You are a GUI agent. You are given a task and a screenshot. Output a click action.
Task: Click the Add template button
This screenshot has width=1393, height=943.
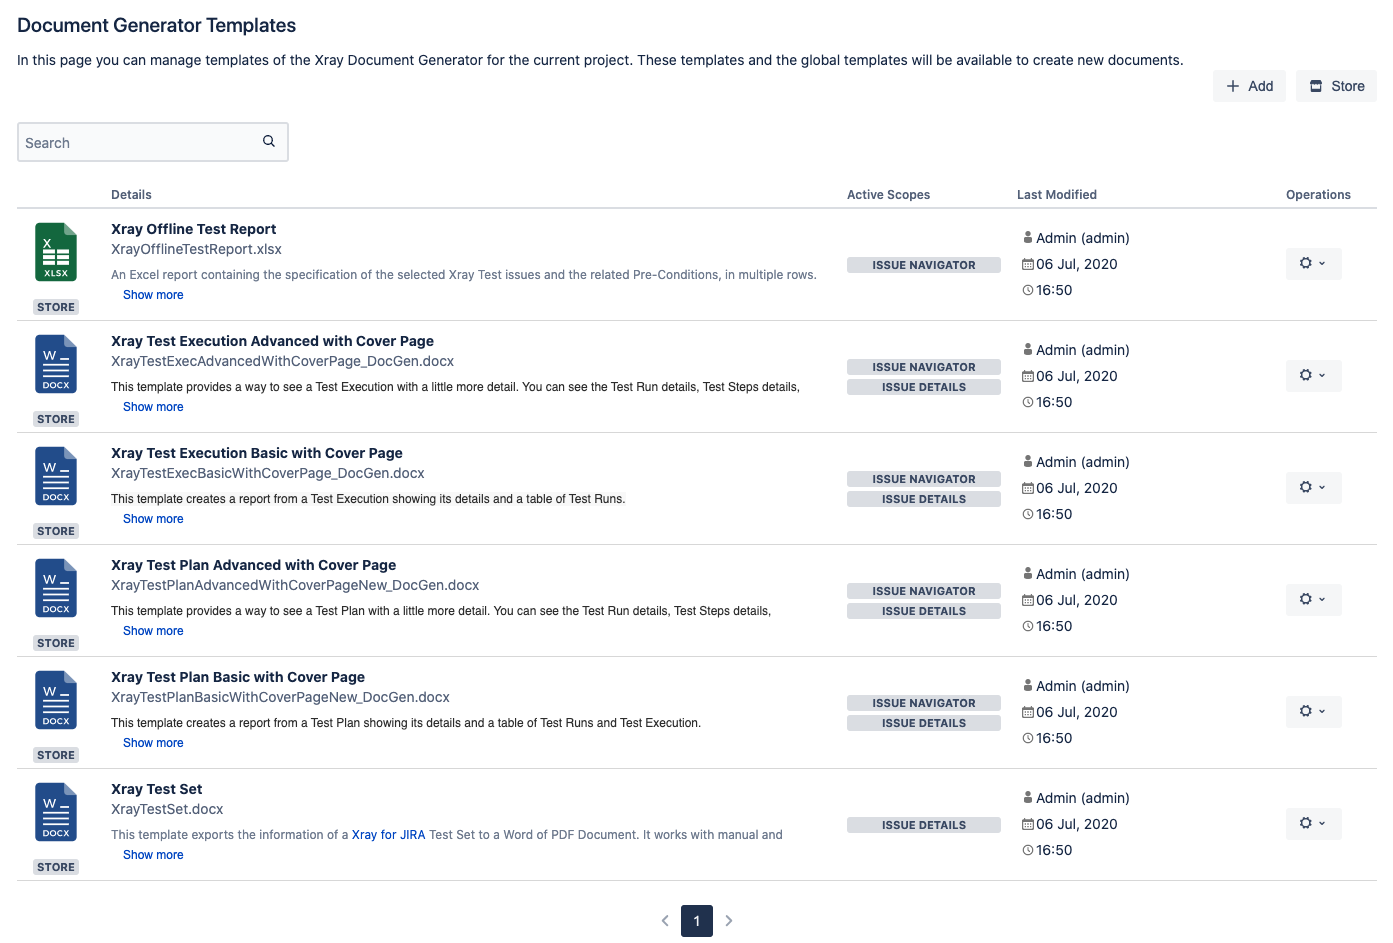click(1249, 86)
